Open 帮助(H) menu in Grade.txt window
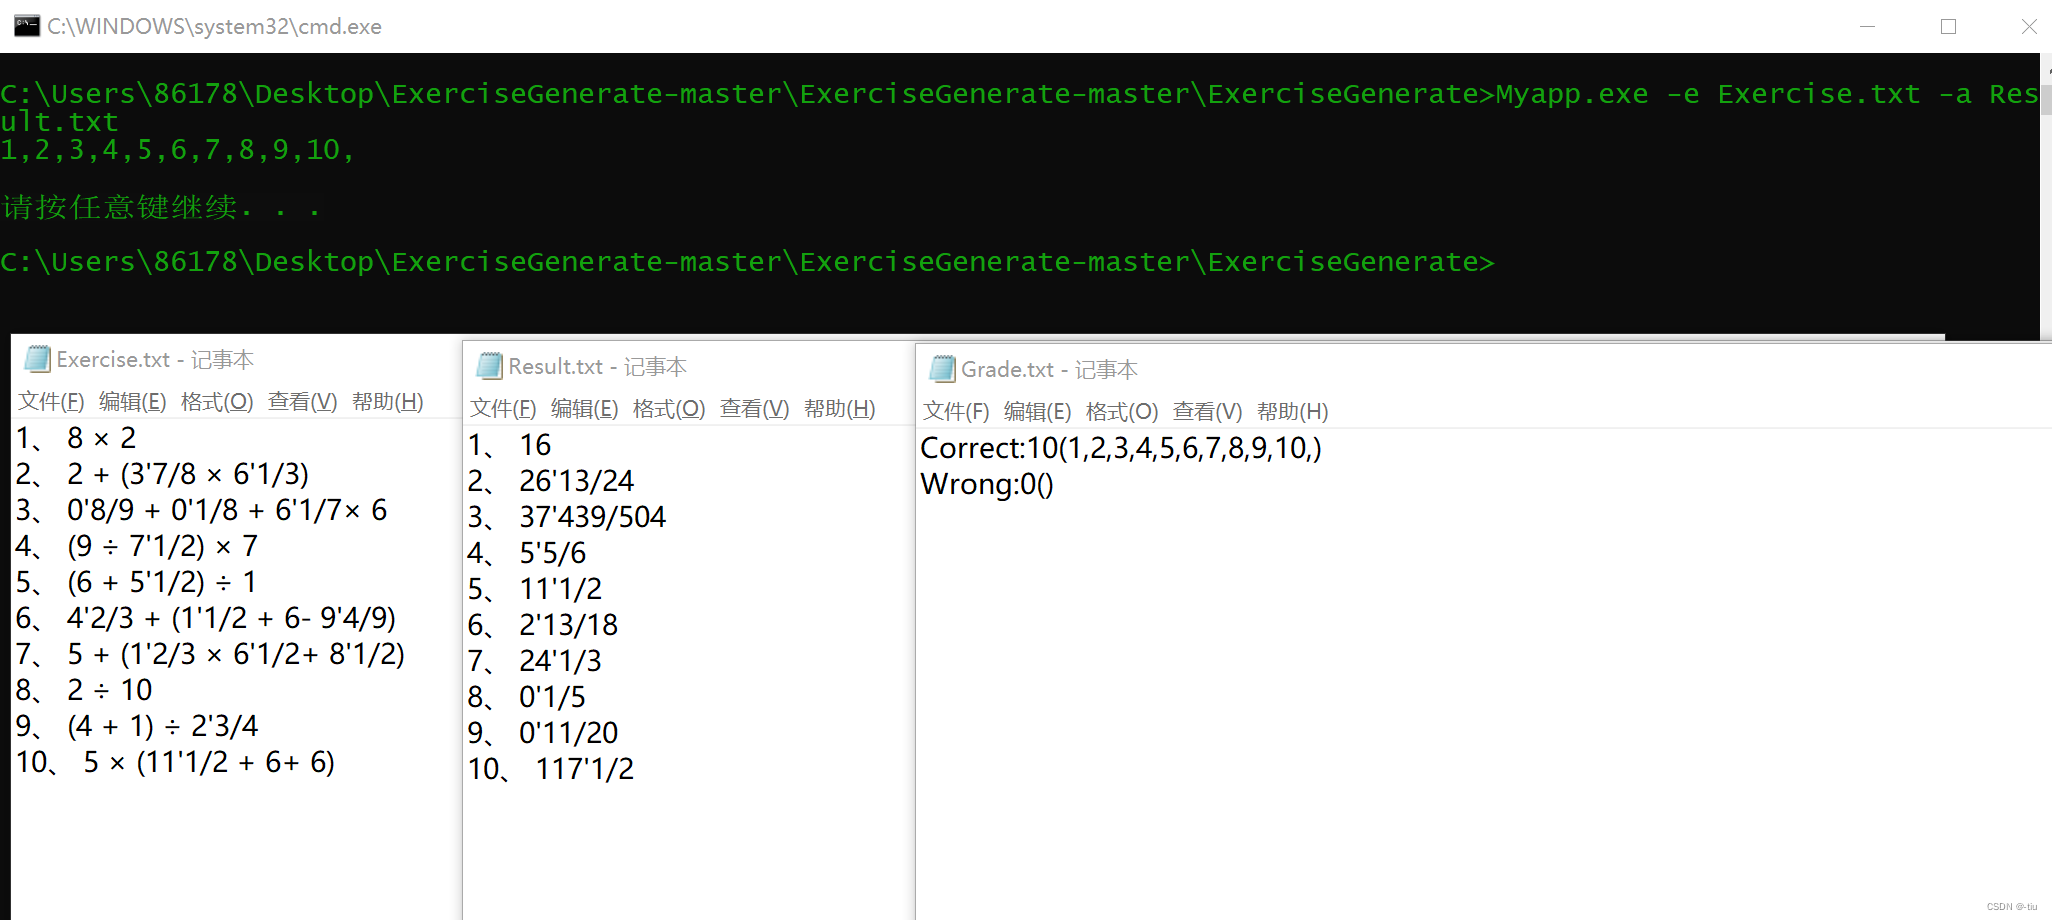This screenshot has height=920, width=2052. click(x=1293, y=412)
